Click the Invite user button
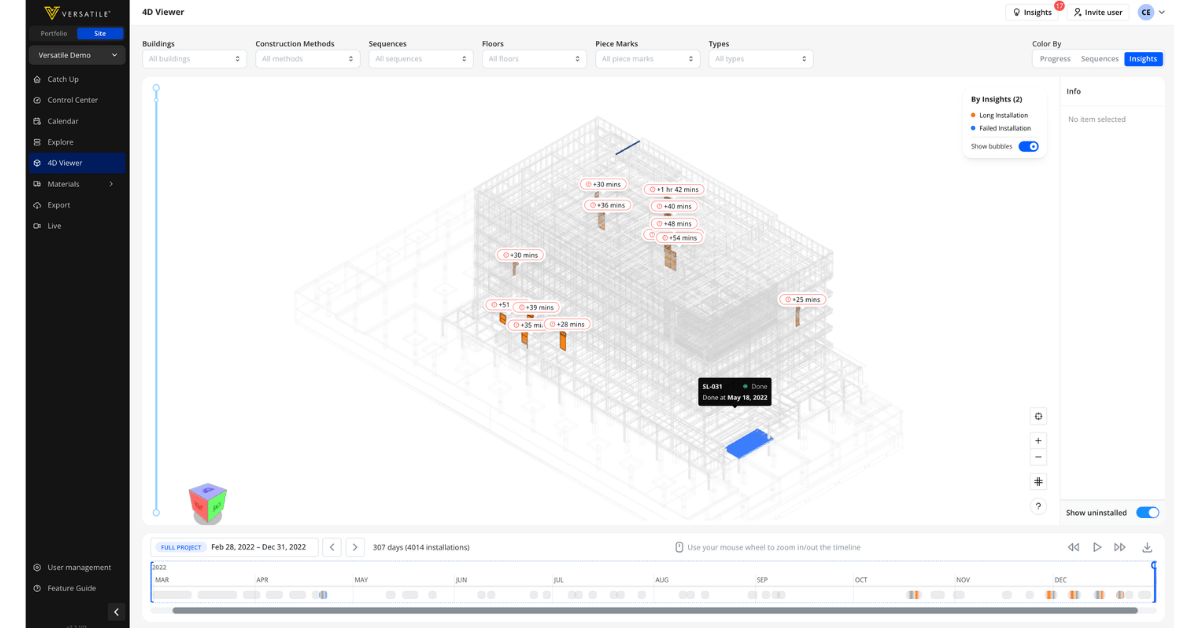 pyautogui.click(x=1097, y=12)
